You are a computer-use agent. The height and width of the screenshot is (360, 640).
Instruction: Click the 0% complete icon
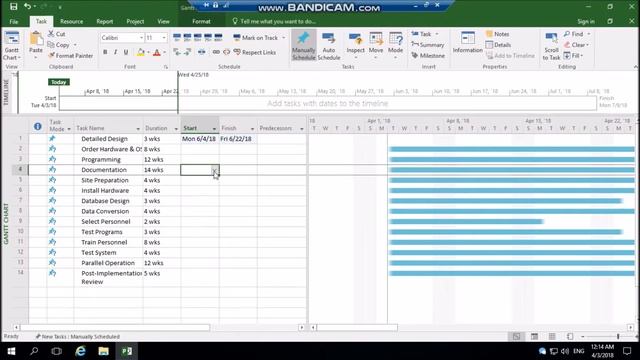tap(177, 38)
